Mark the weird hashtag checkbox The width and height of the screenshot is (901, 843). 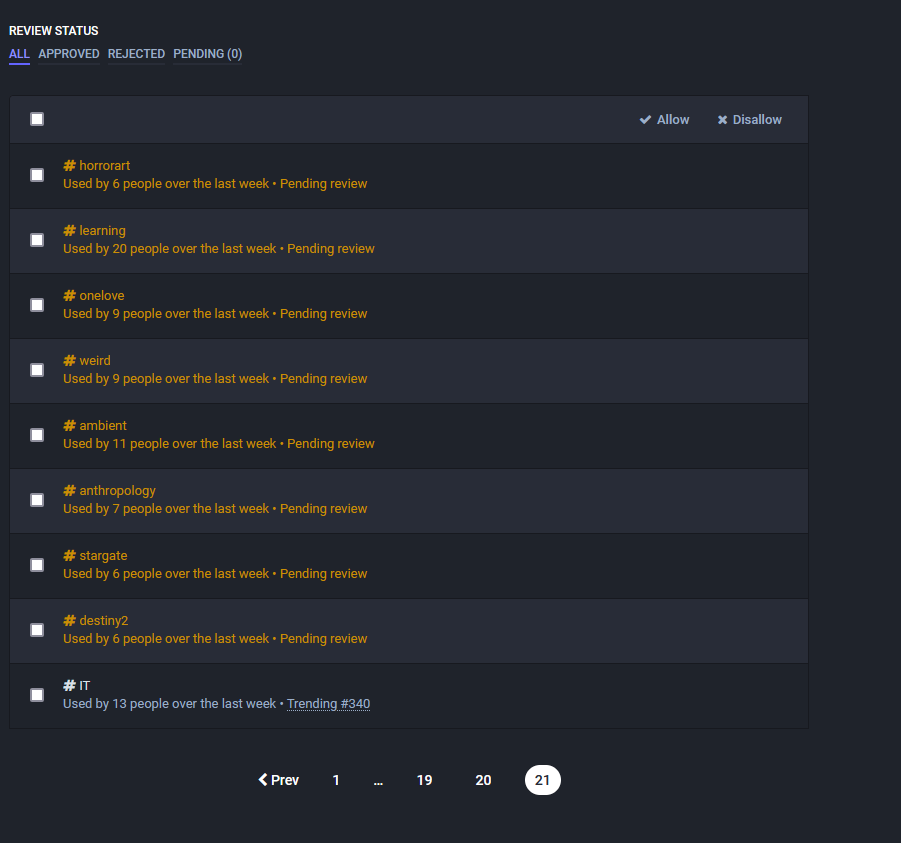37,369
